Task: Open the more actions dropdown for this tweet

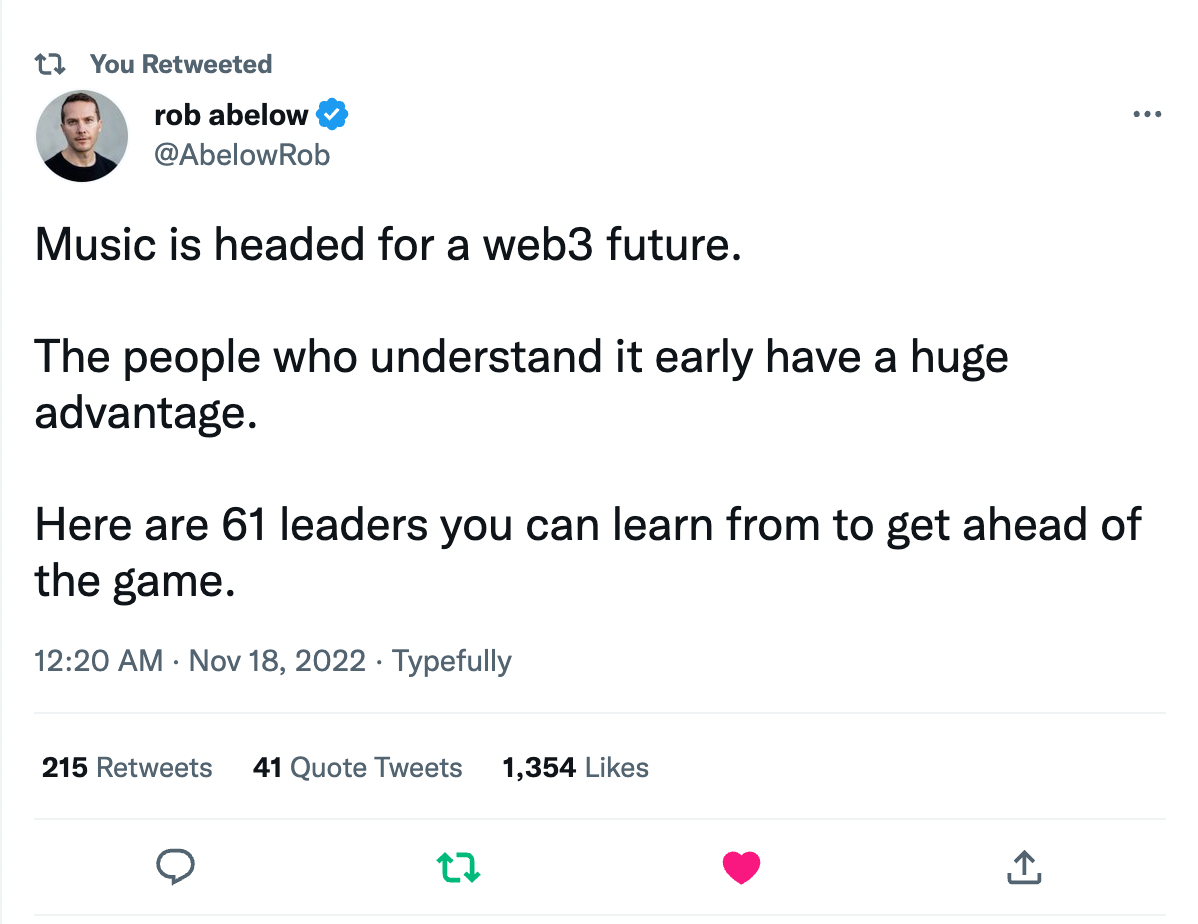Action: pyautogui.click(x=1145, y=113)
